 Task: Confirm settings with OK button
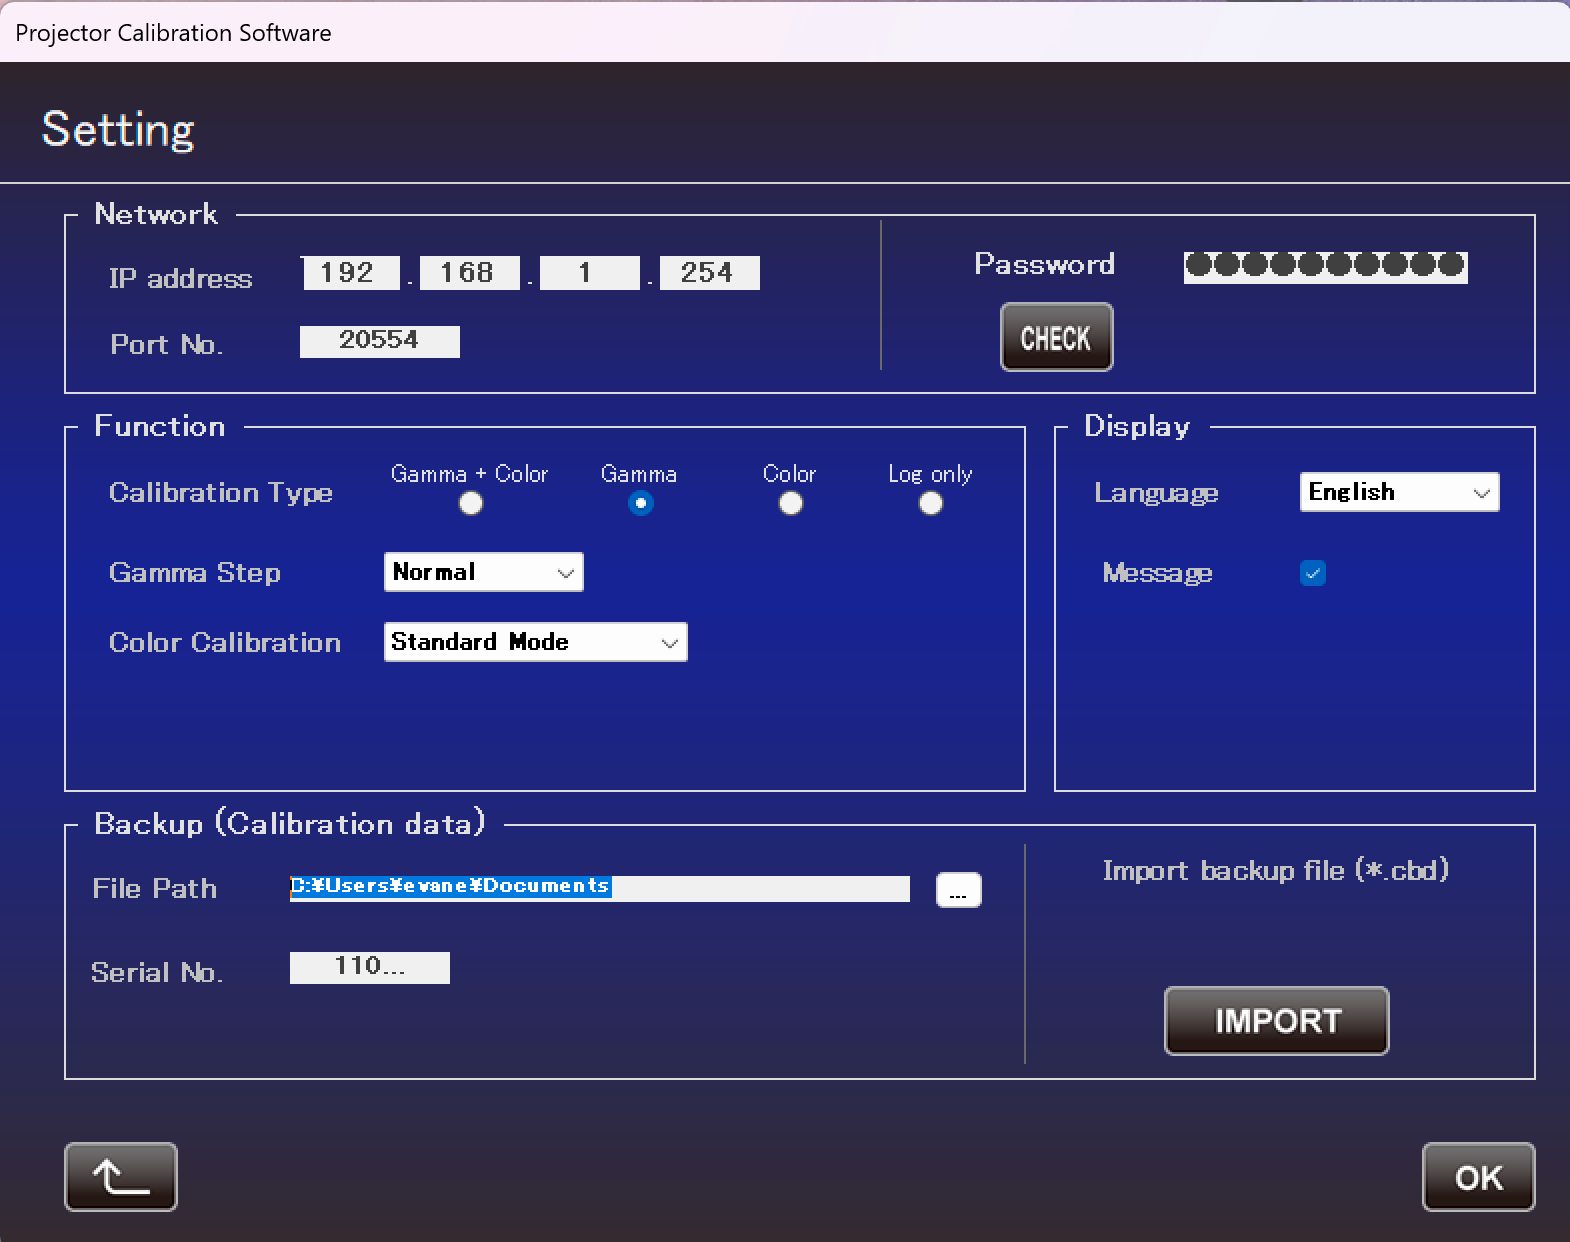click(x=1479, y=1177)
